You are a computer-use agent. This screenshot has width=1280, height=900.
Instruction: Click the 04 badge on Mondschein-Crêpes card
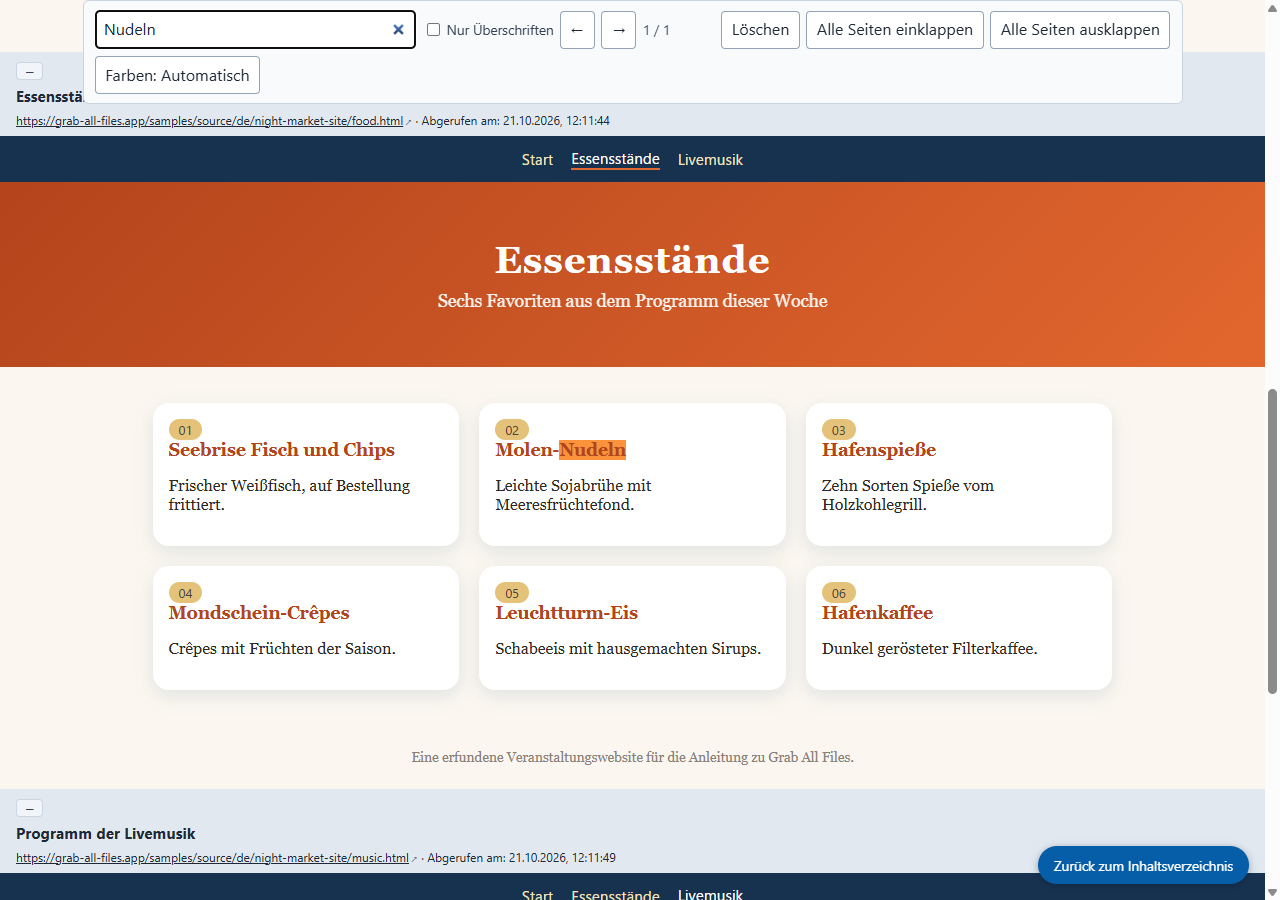[185, 593]
